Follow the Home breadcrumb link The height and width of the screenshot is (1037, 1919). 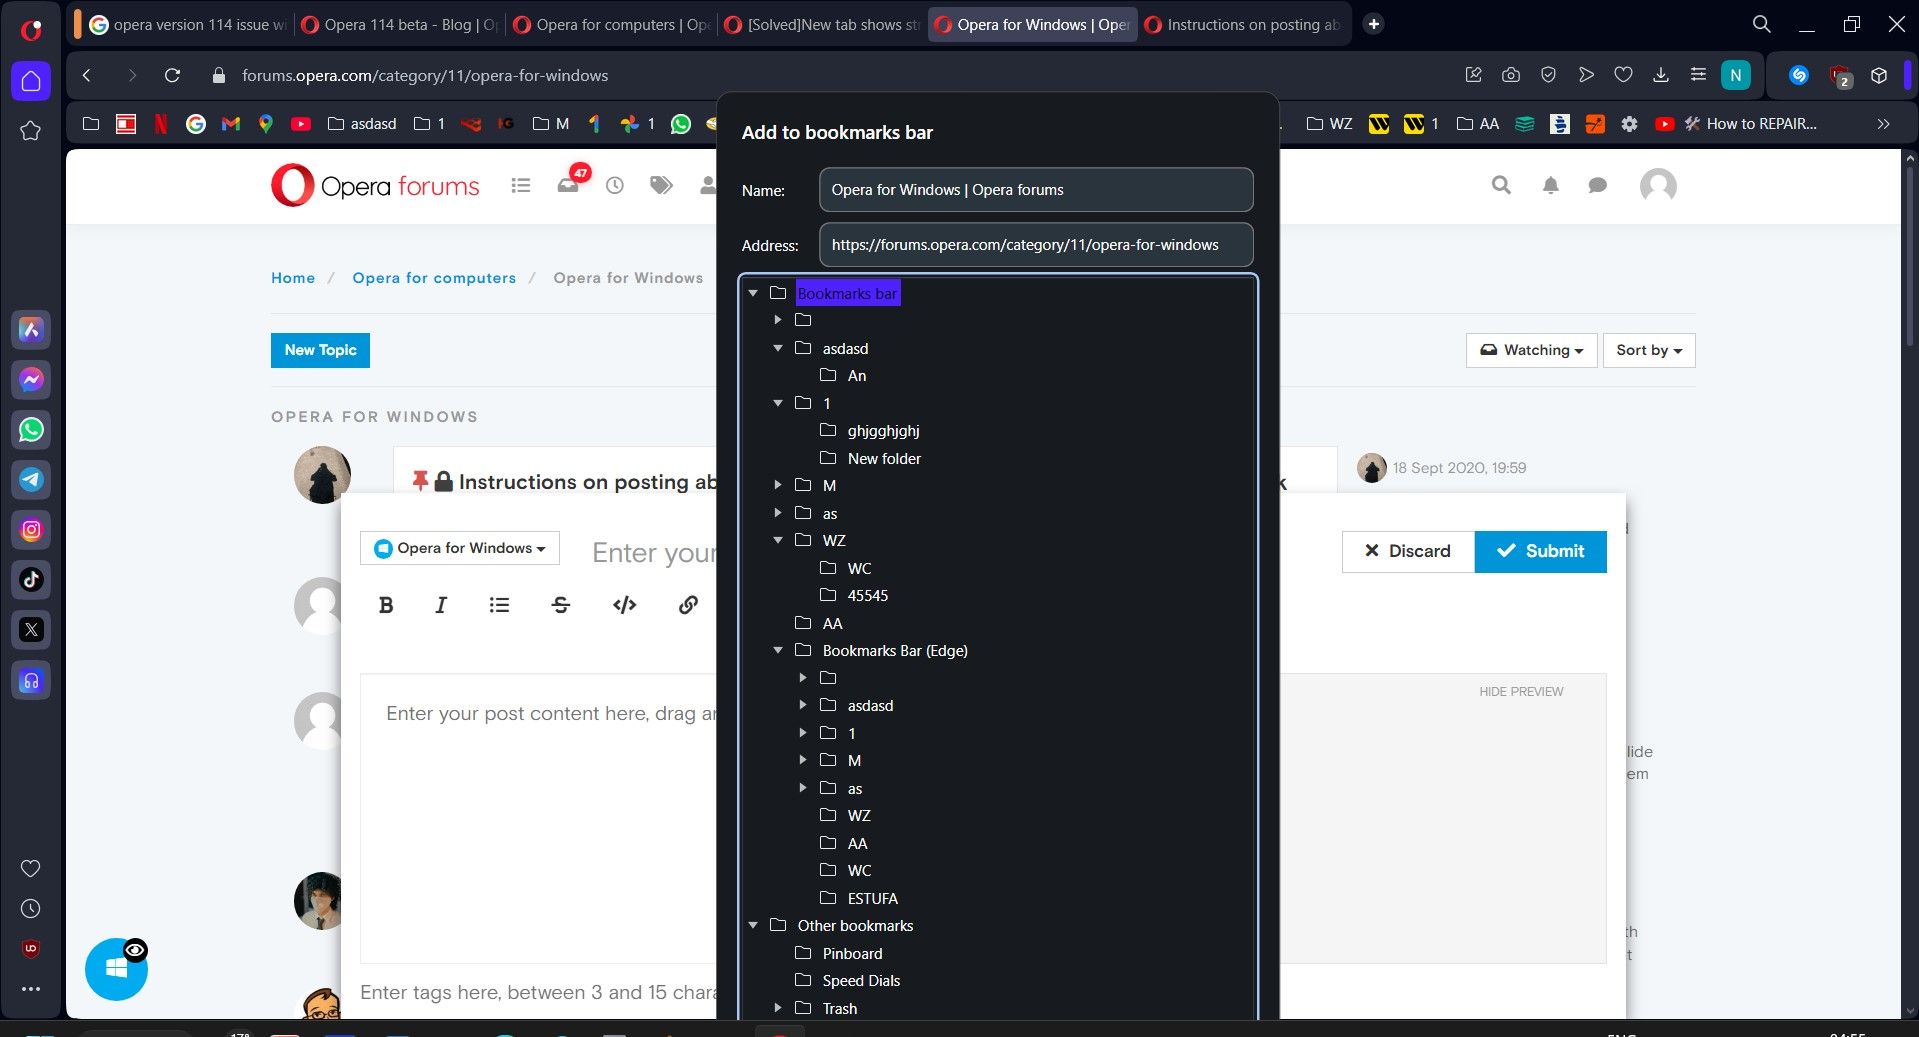(x=293, y=278)
